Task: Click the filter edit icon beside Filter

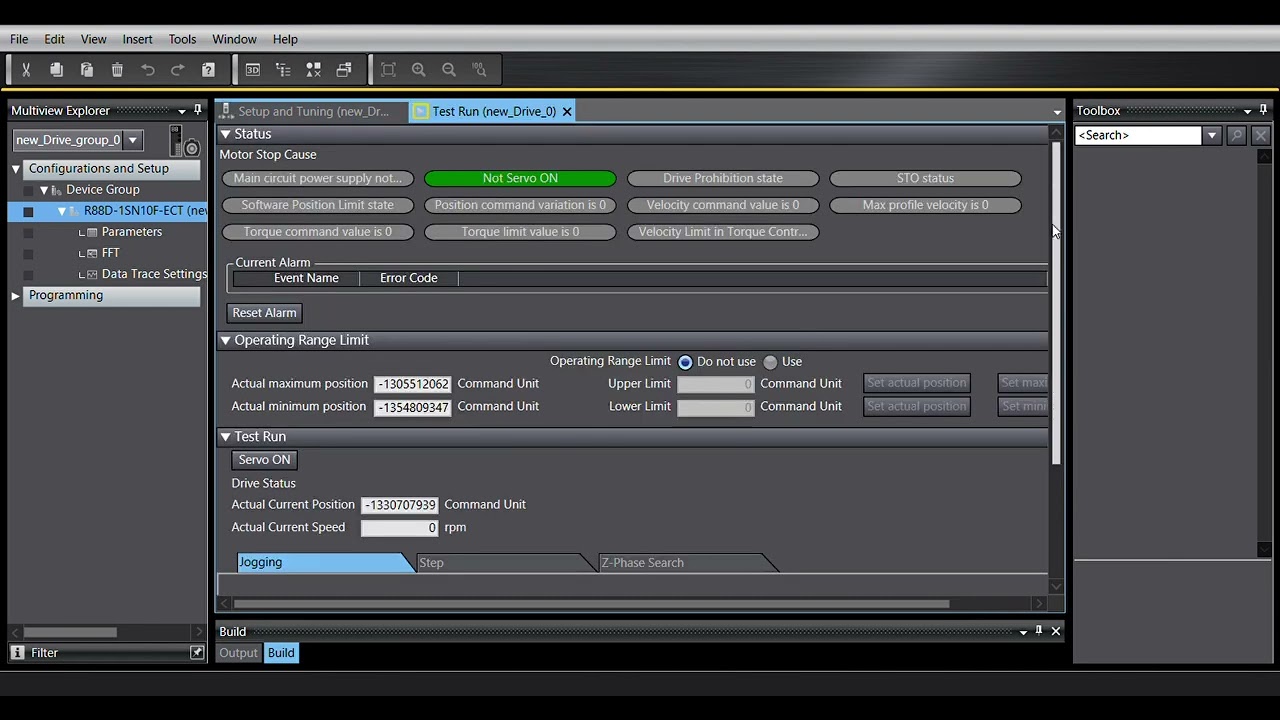Action: (197, 653)
